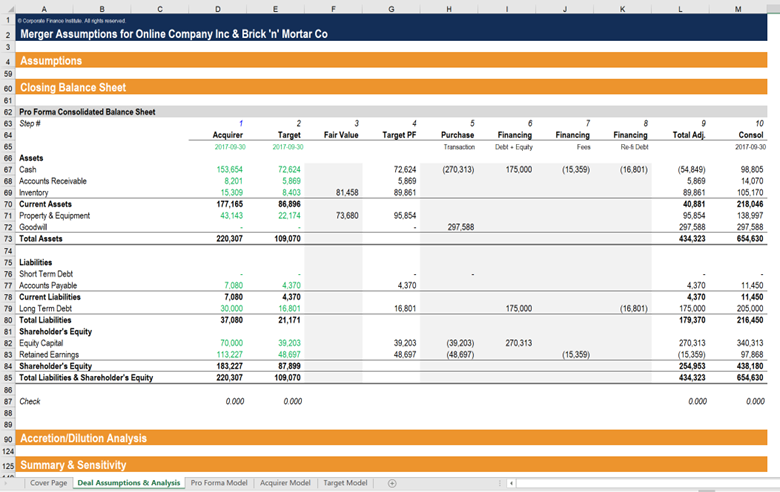Viewport: 780px width, 492px height.
Task: Select Total Adj. Current Assets value 40,881
Action: [x=694, y=204]
